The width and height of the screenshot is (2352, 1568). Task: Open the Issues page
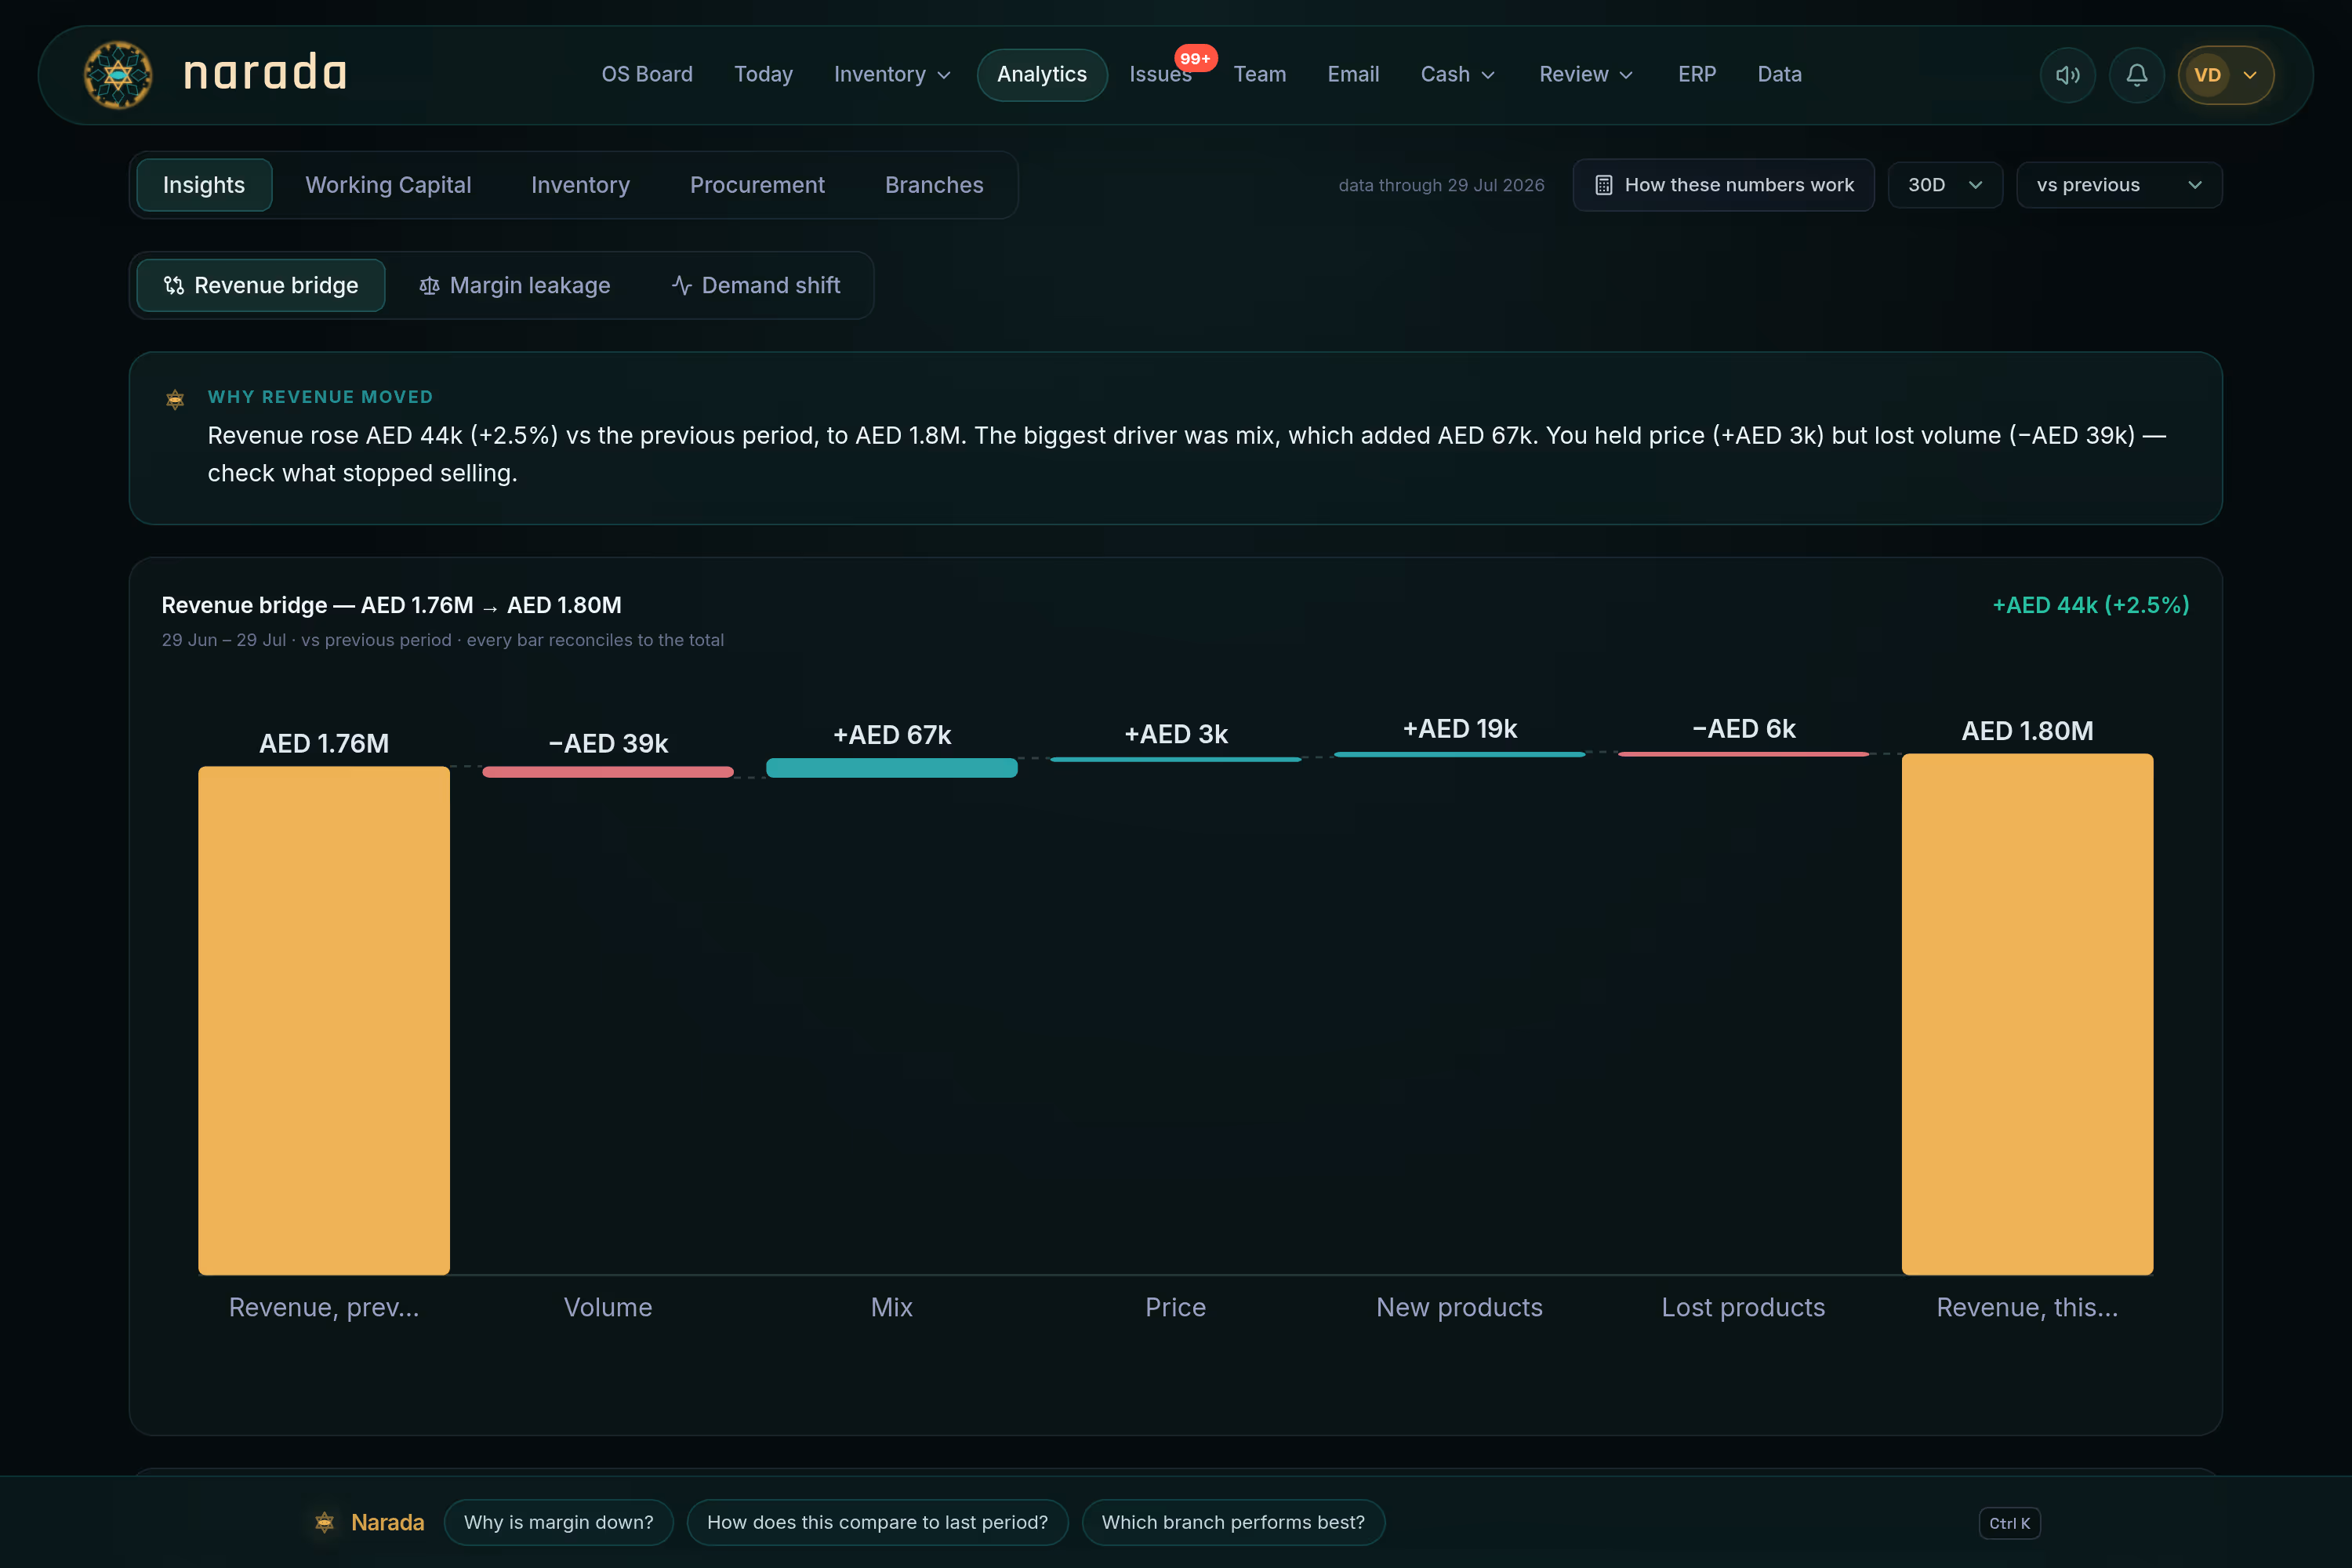click(x=1160, y=75)
